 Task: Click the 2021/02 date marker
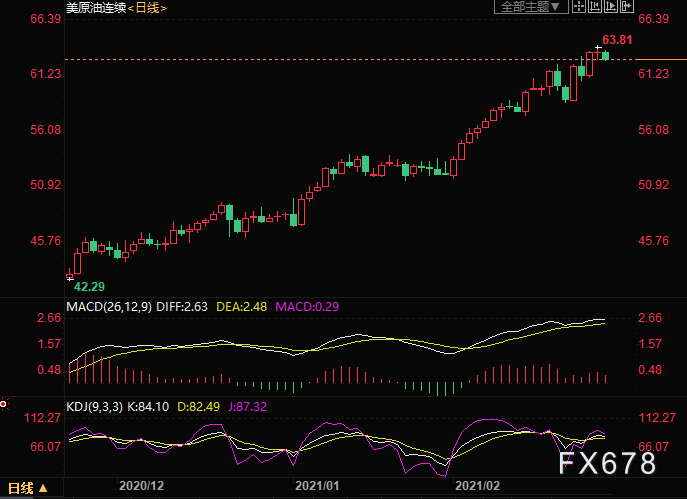478,486
